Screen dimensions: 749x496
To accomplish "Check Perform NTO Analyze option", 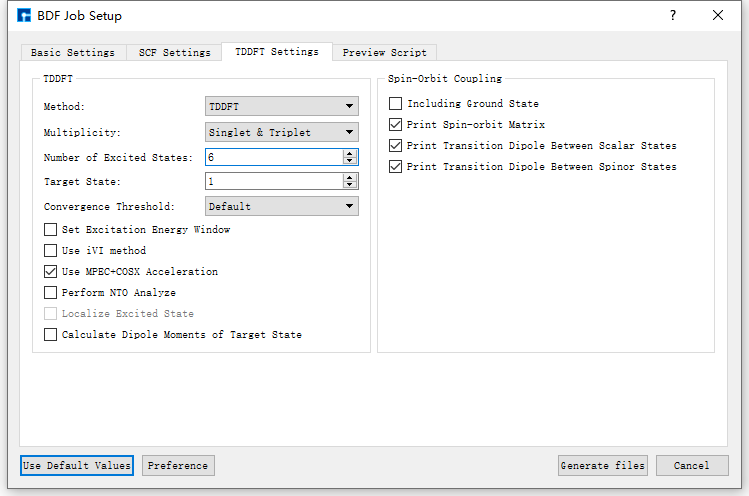I will 51,293.
